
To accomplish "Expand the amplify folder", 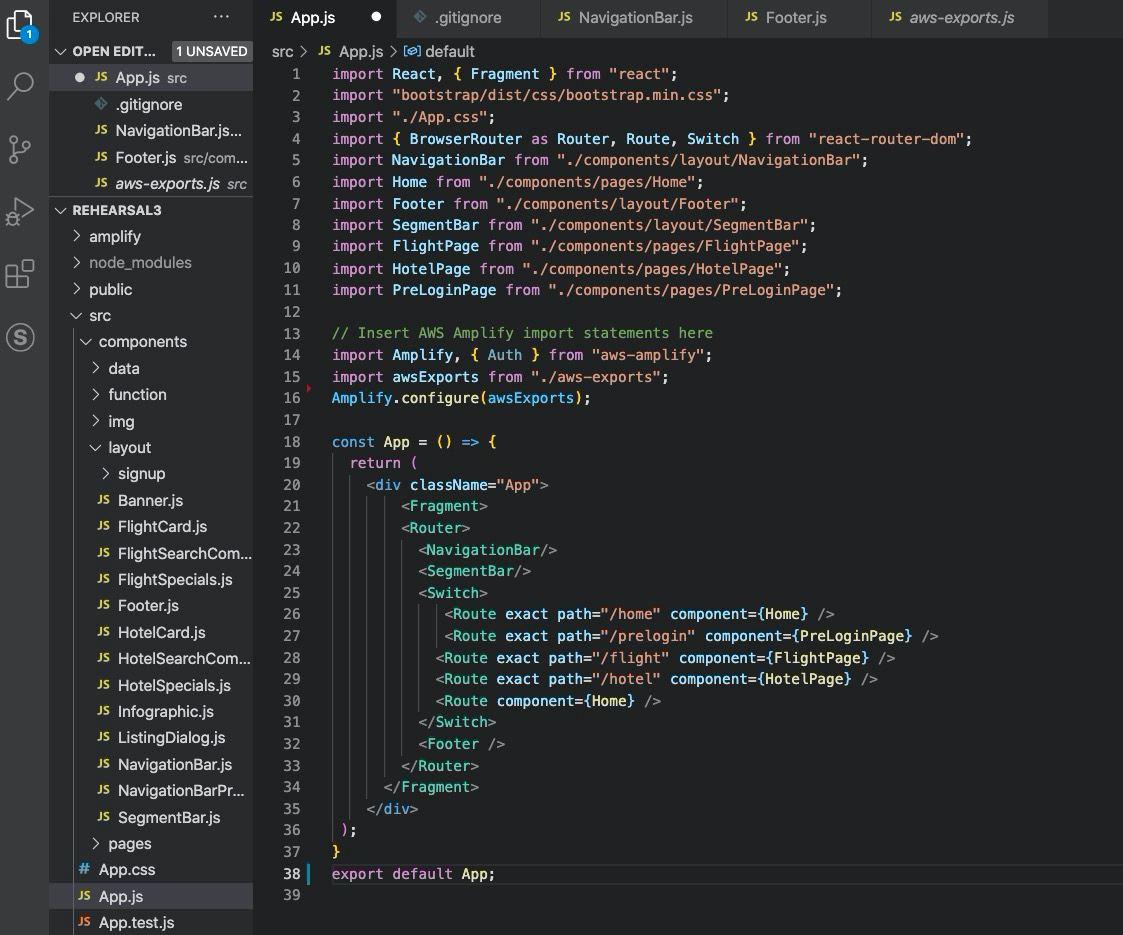I will tap(115, 236).
